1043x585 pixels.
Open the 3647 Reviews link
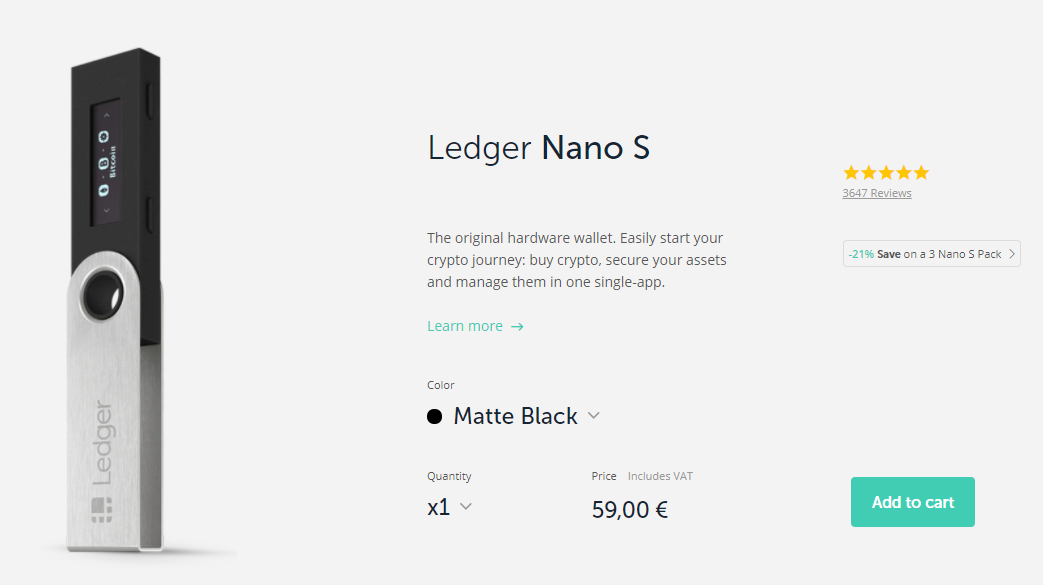(877, 193)
